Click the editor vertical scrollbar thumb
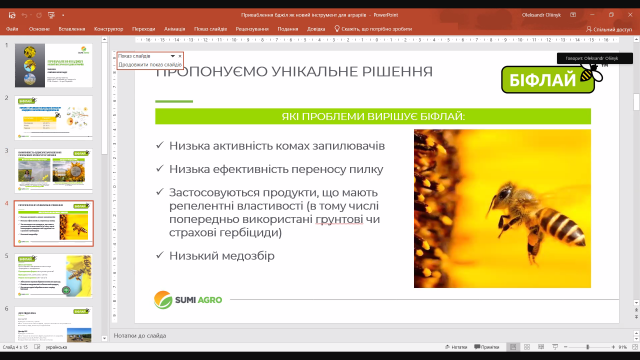This screenshot has width=640, height=360. (636, 102)
